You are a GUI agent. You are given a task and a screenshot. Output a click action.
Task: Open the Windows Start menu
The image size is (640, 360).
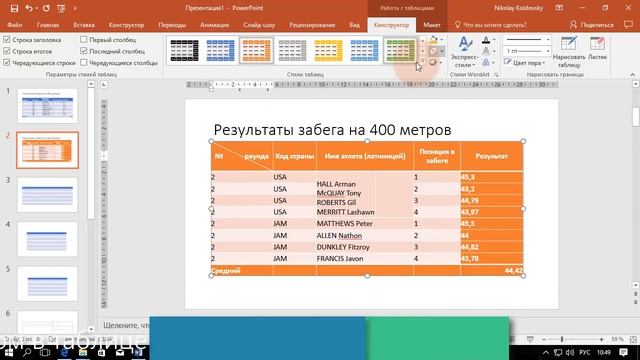pos(9,352)
